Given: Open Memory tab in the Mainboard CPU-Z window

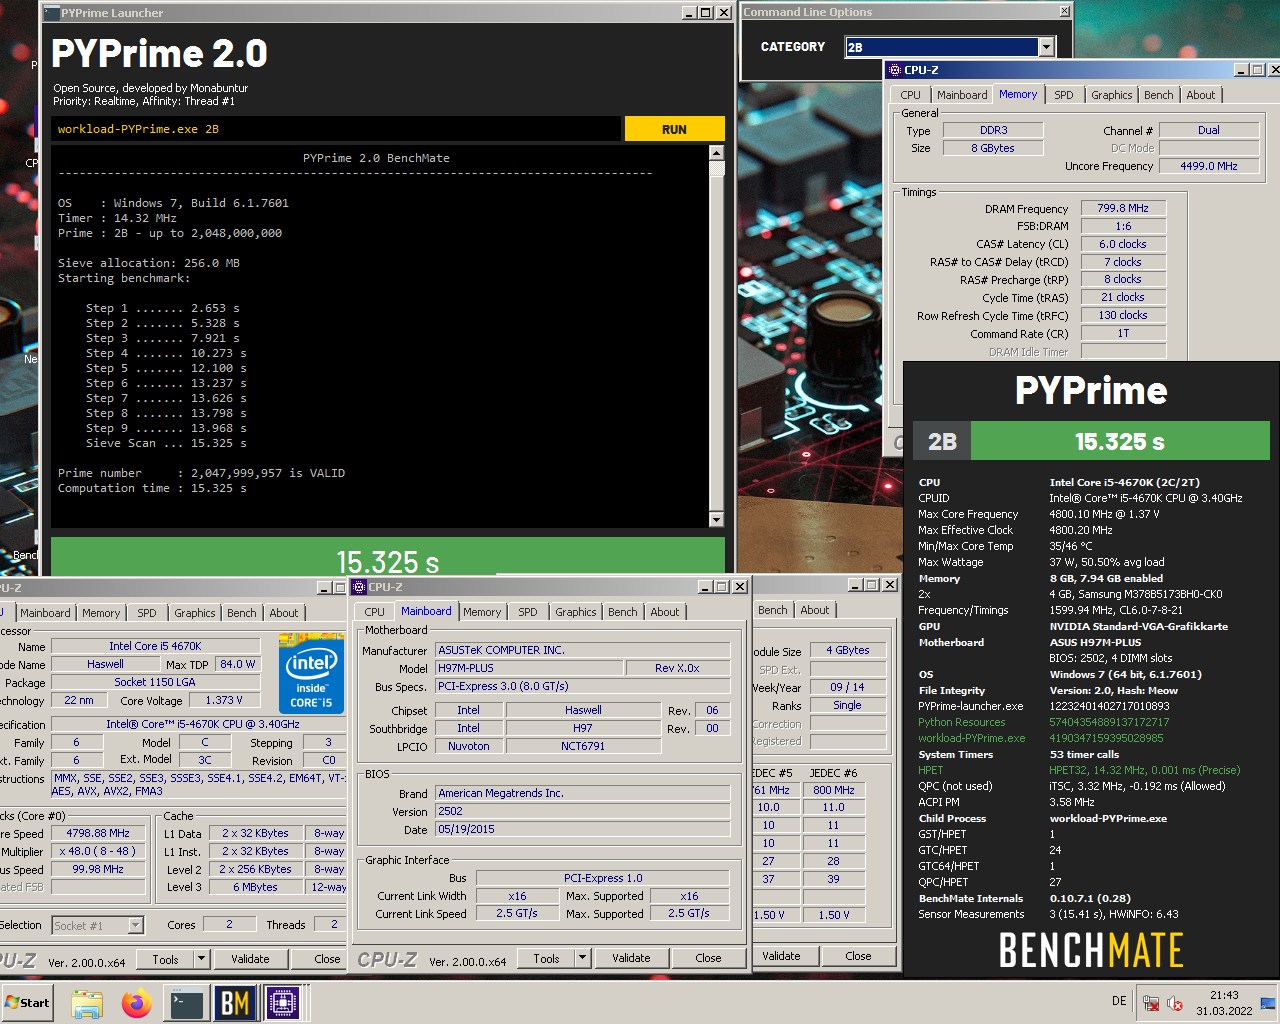Looking at the screenshot, I should coord(482,612).
